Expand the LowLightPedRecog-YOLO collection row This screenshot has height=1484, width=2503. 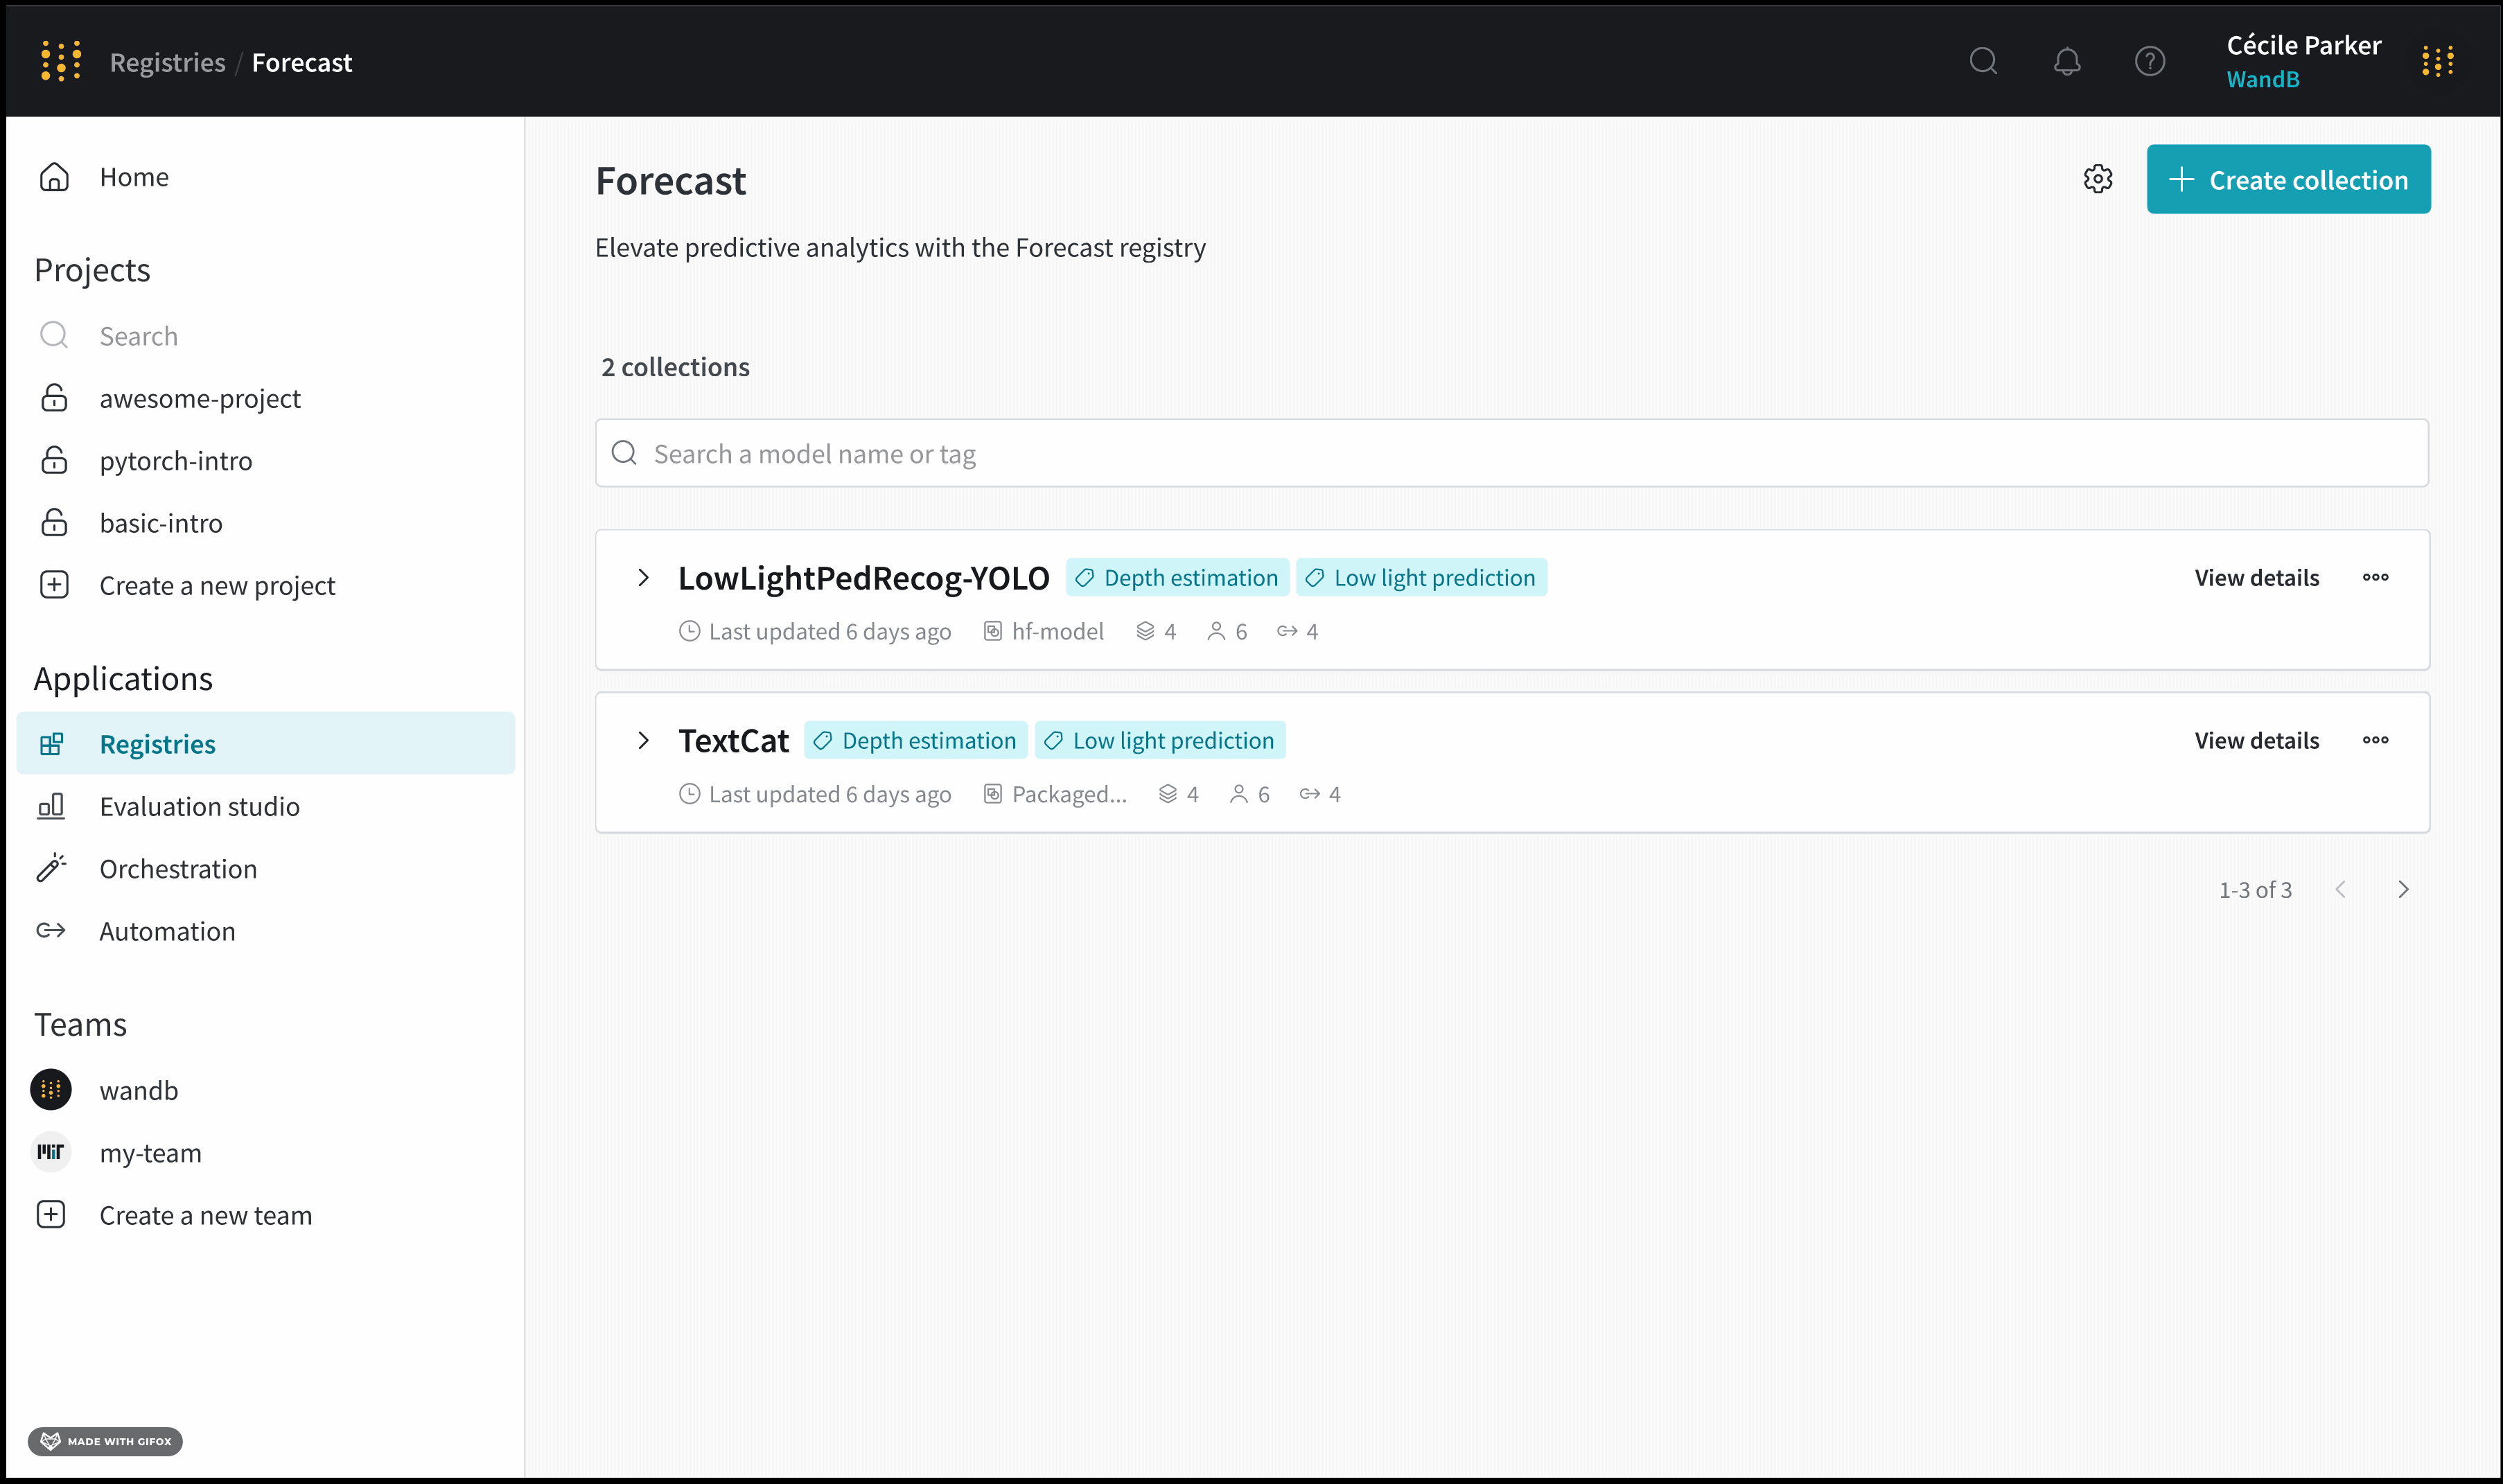[643, 577]
